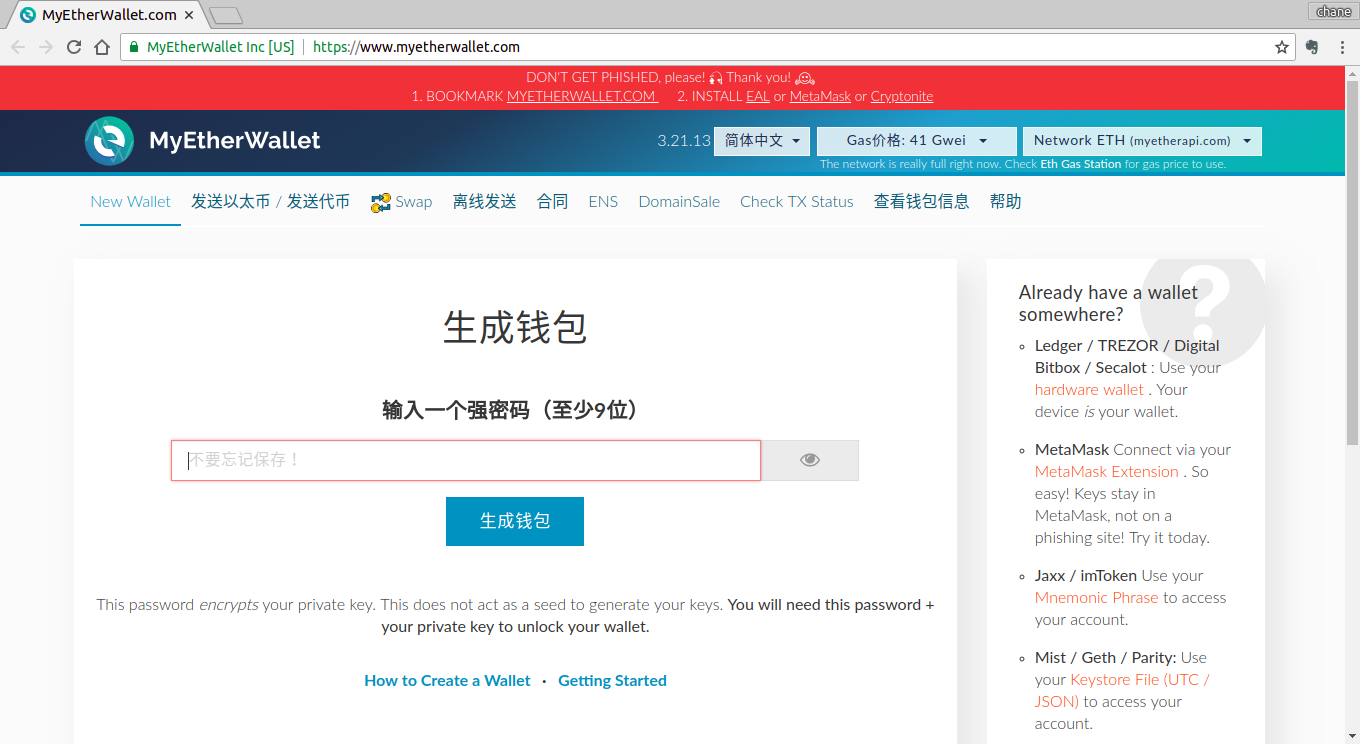Screen dimensions: 1360x744
Task: Open the Network ETH dropdown
Action: 1142,141
